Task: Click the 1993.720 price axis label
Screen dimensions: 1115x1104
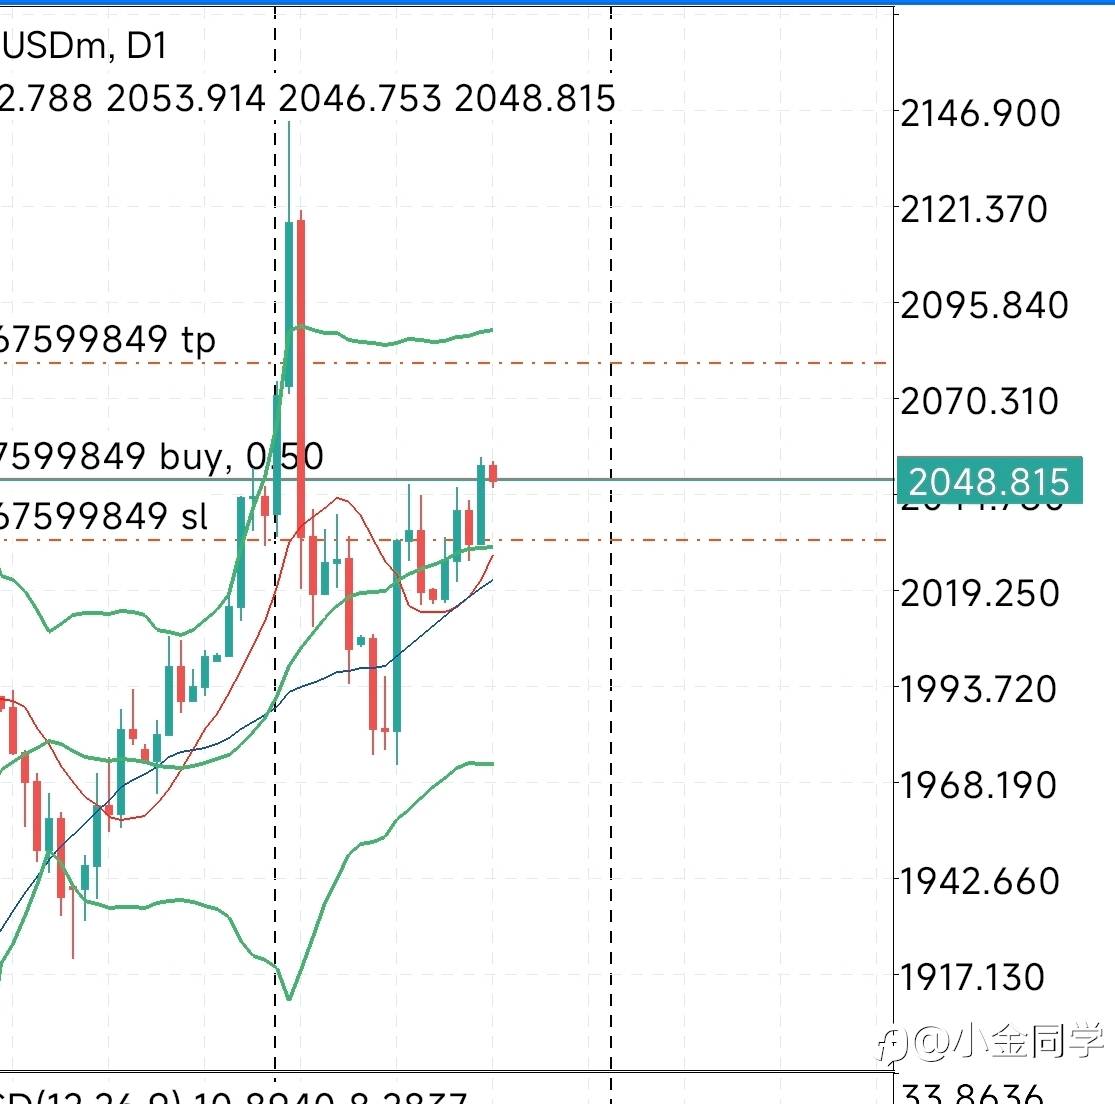Action: (978, 690)
